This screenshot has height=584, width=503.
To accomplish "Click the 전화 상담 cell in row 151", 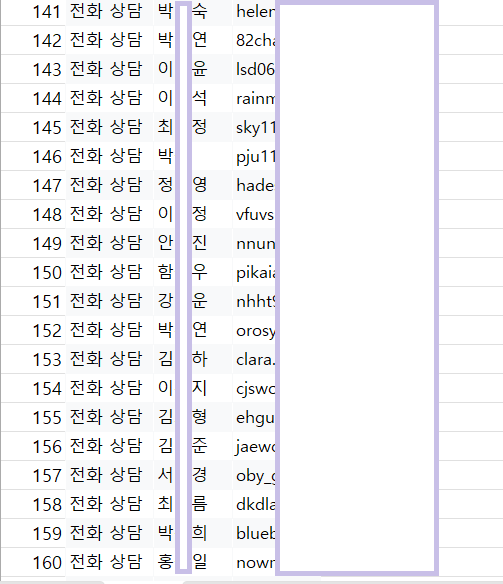I will 109,301.
